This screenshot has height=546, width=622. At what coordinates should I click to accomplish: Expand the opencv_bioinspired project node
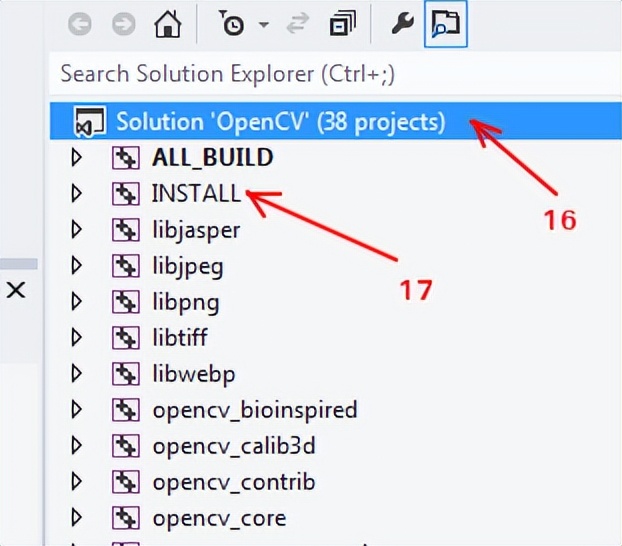(77, 410)
